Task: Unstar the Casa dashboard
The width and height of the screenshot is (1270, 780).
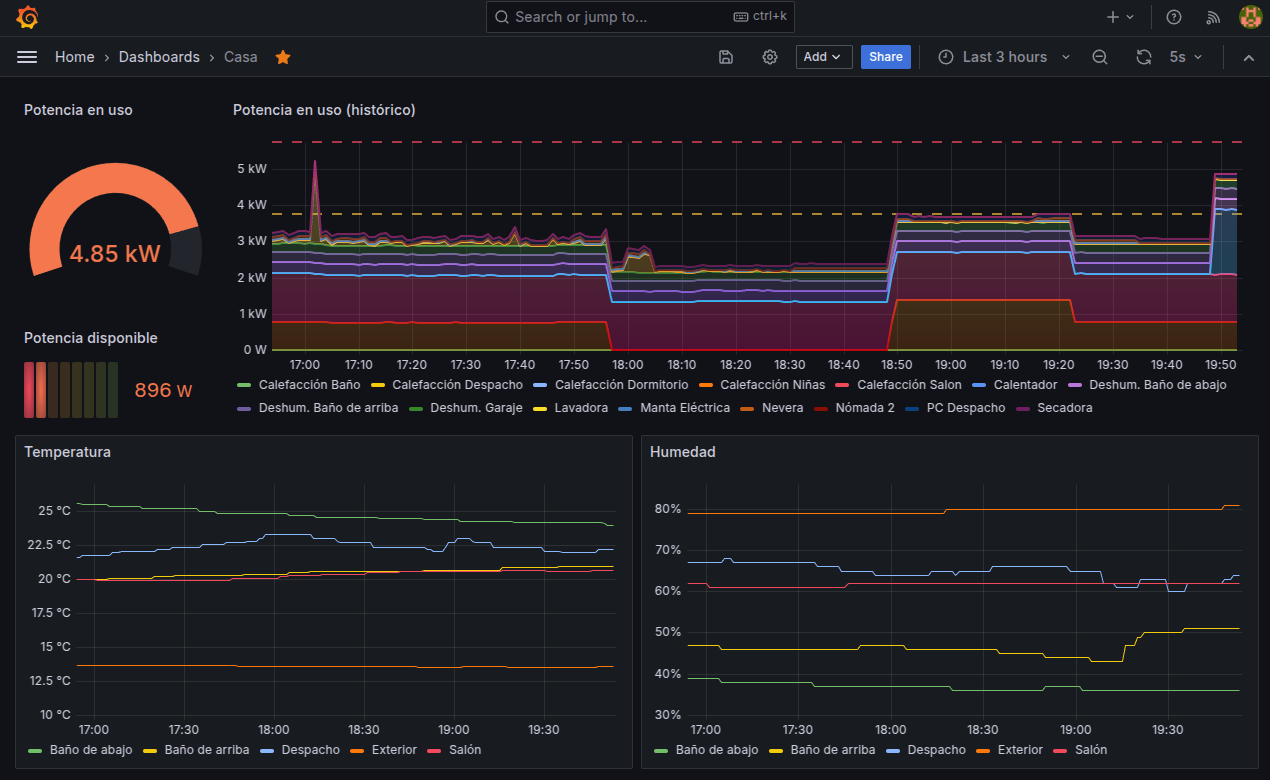Action: 283,57
